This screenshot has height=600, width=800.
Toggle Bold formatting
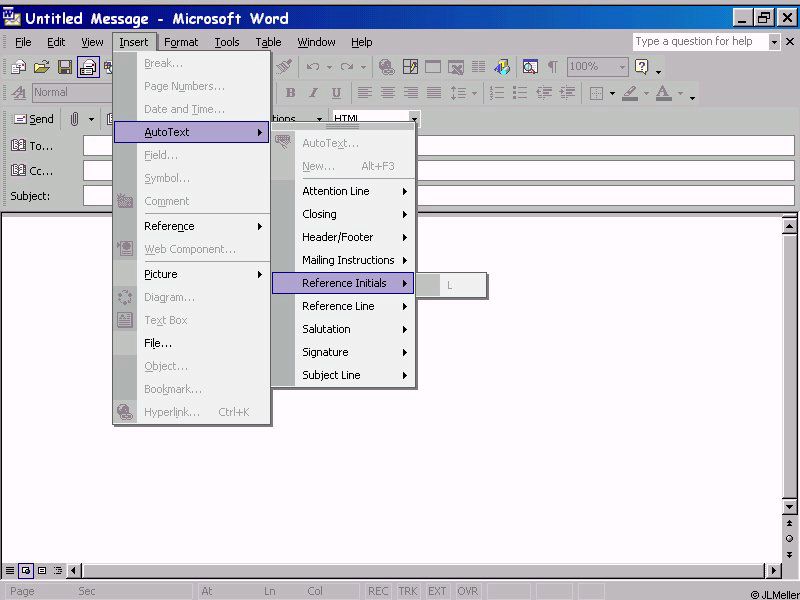point(290,93)
